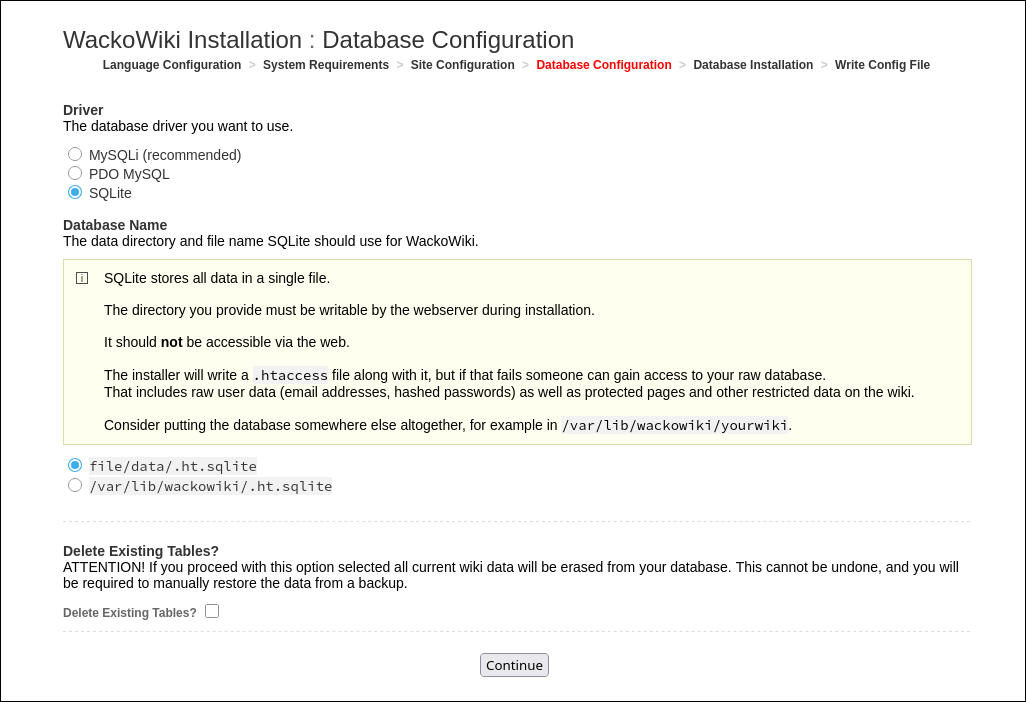Jump to the Write Config File step
The image size is (1026, 702).
[882, 65]
